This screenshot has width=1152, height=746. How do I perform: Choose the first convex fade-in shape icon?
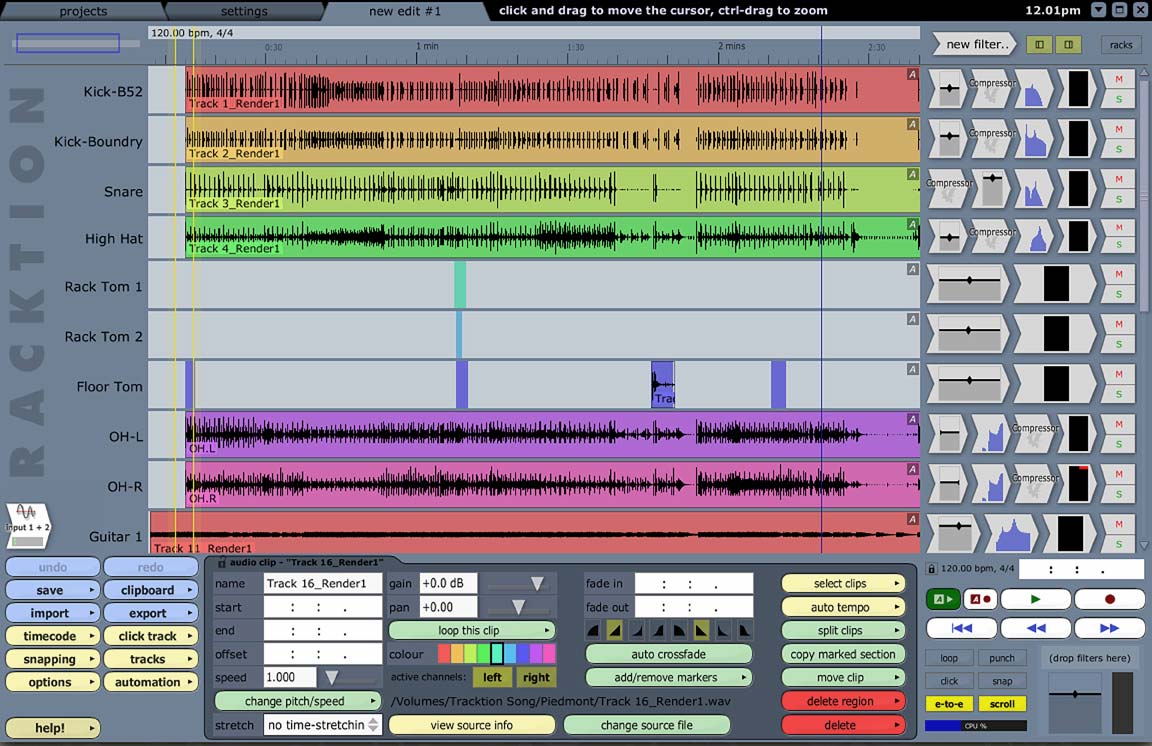pyautogui.click(x=594, y=630)
